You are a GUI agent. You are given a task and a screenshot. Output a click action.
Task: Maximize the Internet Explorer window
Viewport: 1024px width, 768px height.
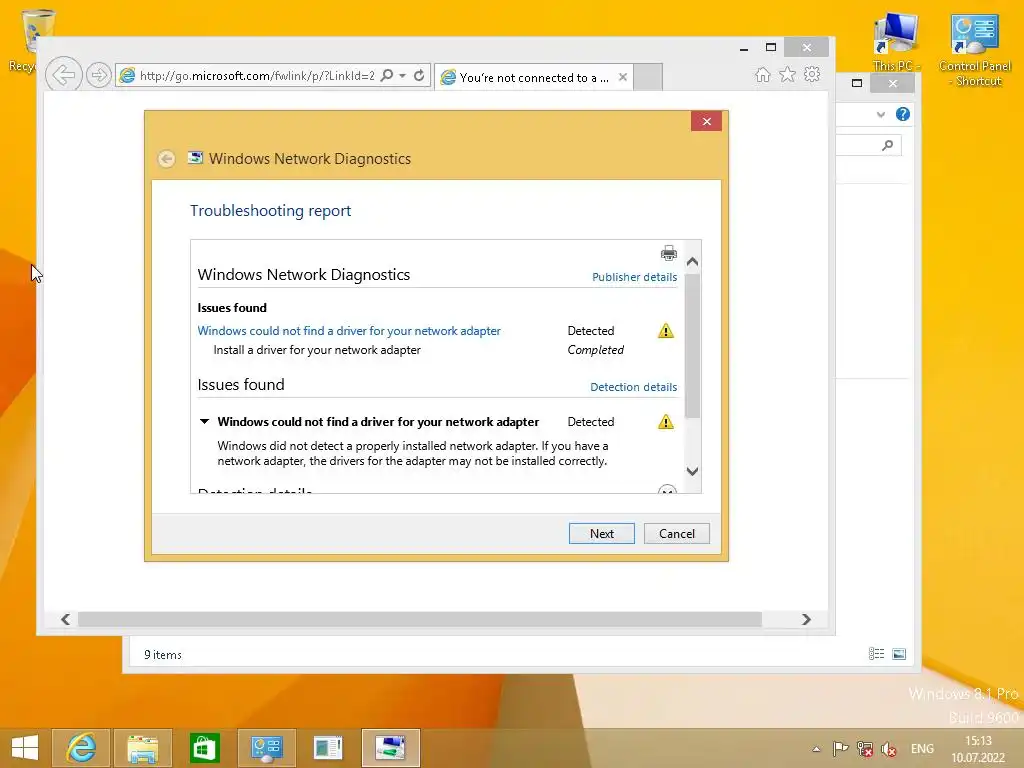[x=771, y=47]
